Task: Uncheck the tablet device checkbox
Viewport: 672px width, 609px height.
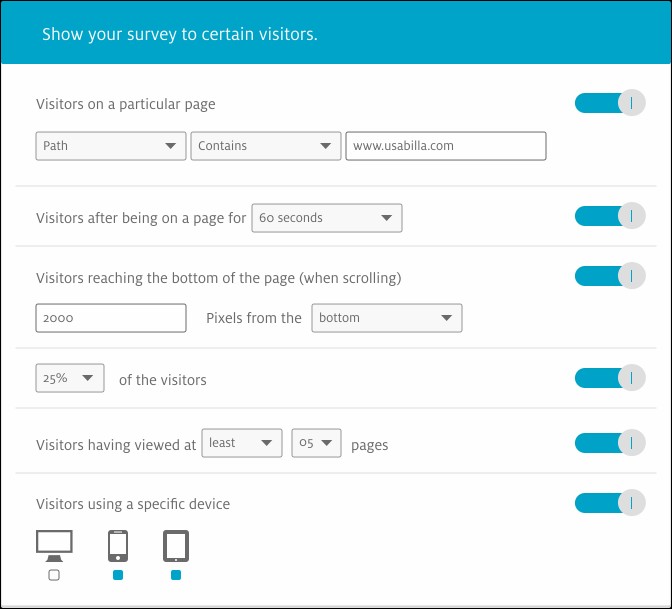Action: 176,575
